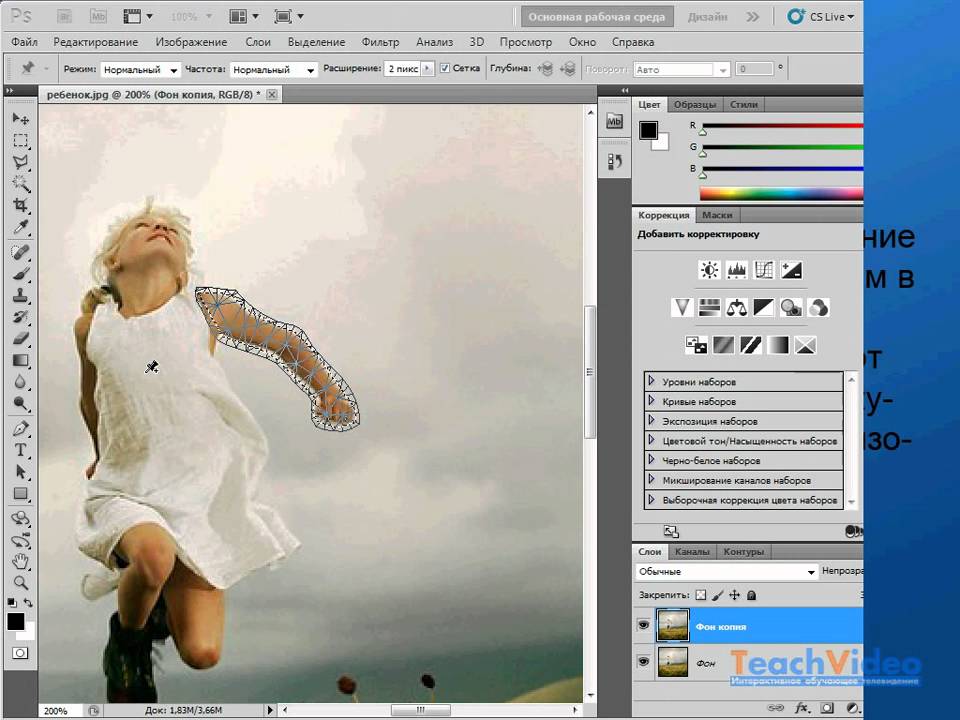Hide the Фон копия layer

point(643,626)
